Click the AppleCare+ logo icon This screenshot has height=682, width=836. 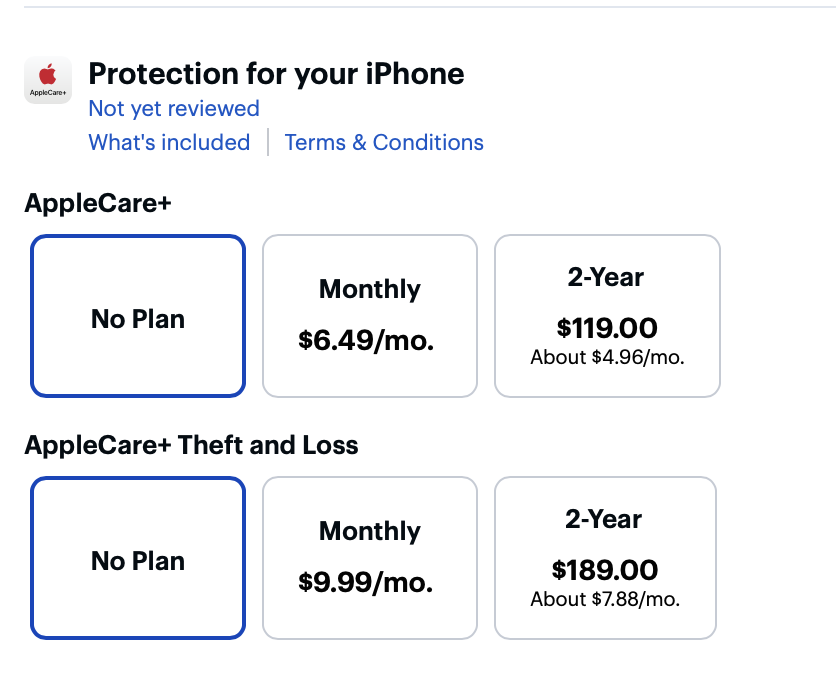click(x=47, y=80)
